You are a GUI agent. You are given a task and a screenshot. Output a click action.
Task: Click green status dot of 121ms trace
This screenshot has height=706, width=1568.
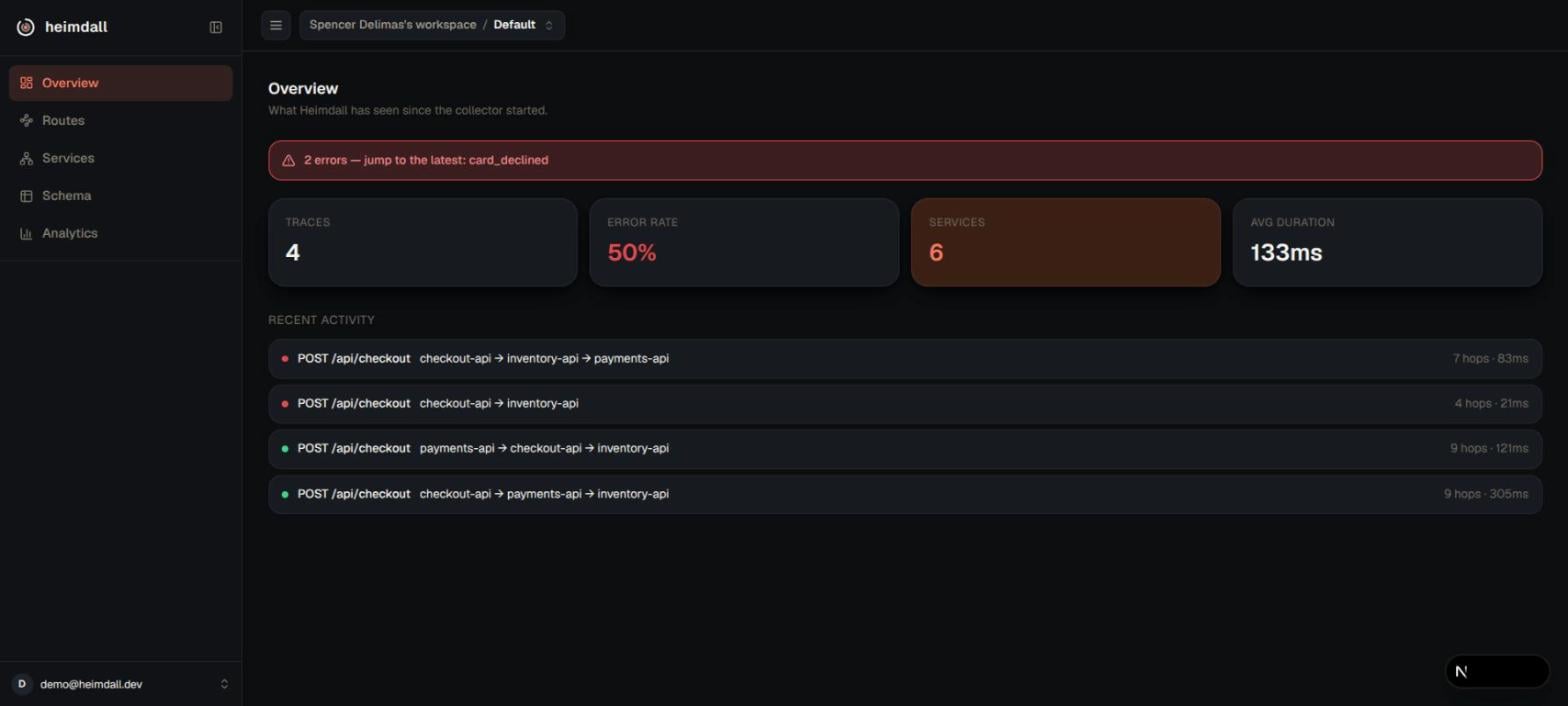(x=285, y=449)
